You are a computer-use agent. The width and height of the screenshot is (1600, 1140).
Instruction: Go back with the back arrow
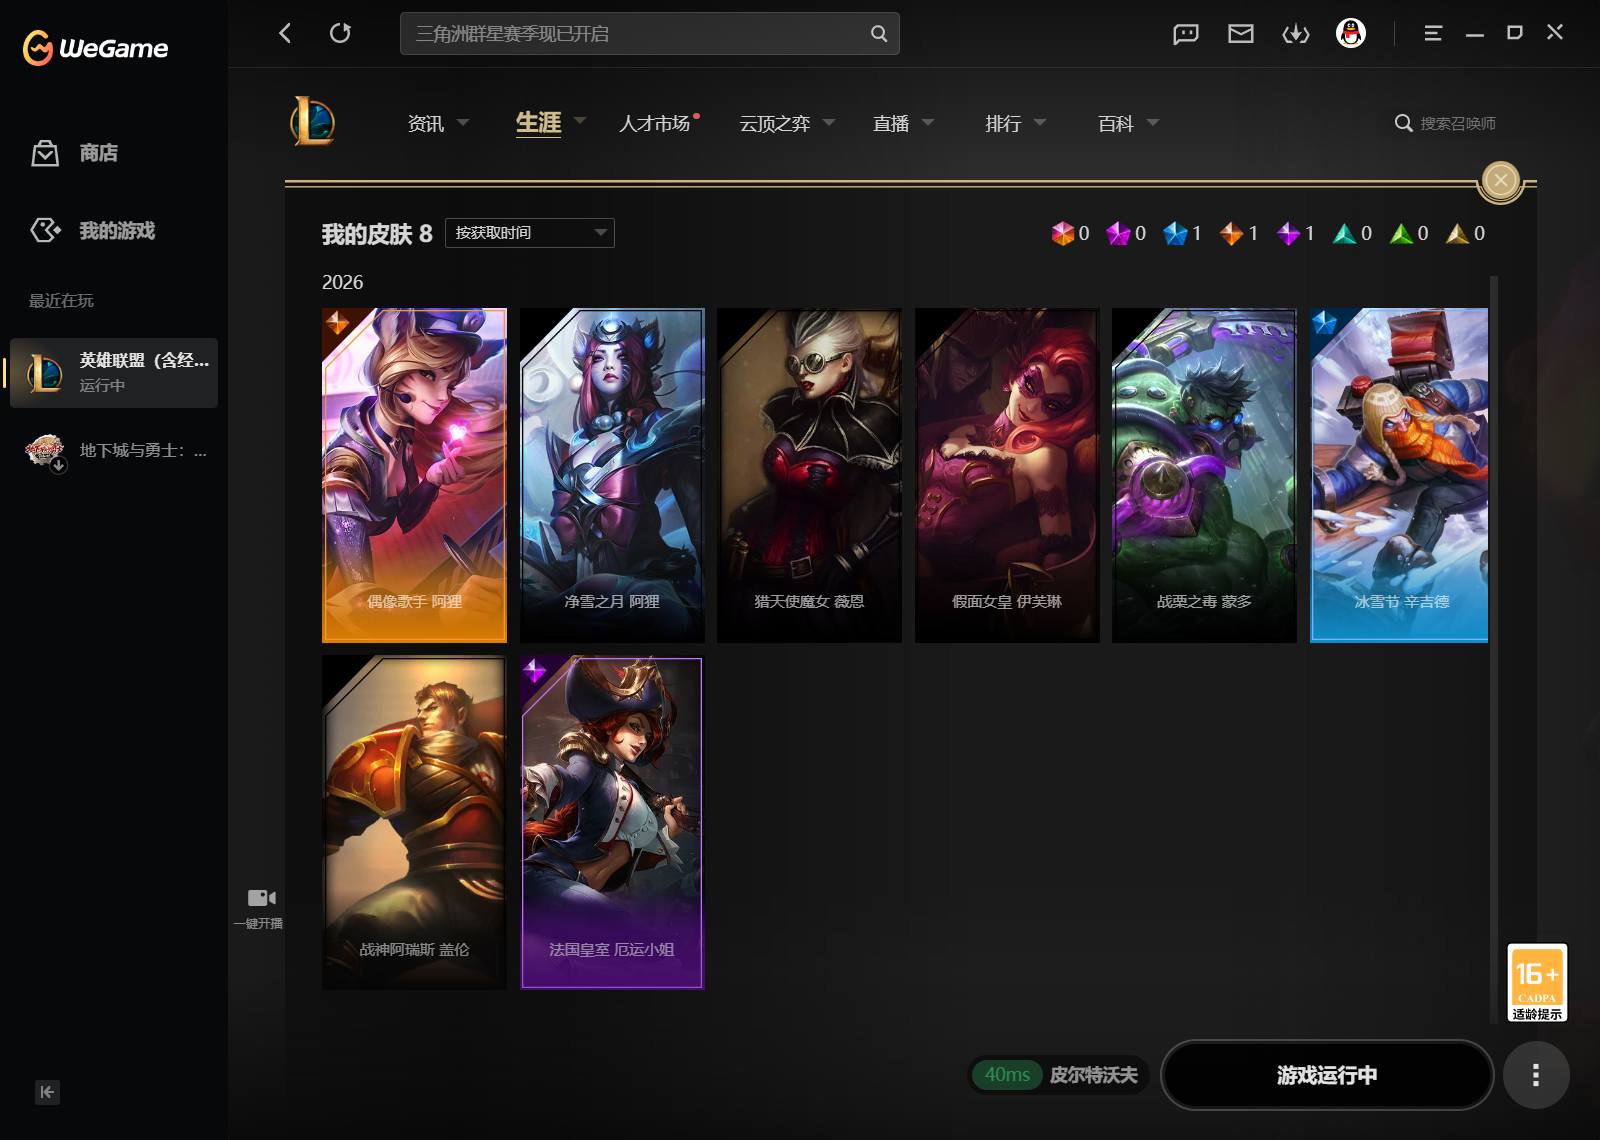(x=285, y=33)
